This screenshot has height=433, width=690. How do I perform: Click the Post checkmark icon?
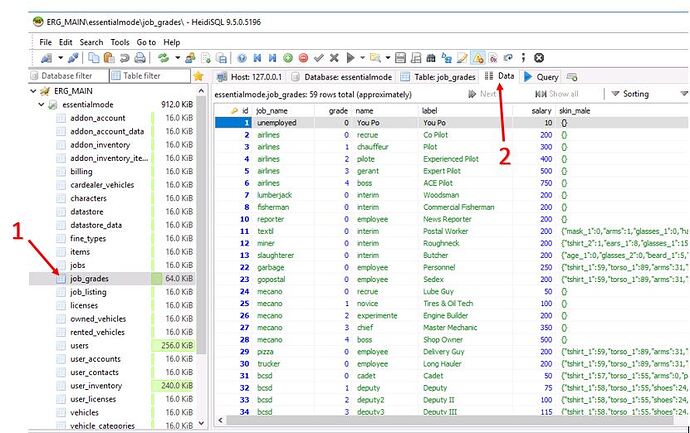(319, 58)
